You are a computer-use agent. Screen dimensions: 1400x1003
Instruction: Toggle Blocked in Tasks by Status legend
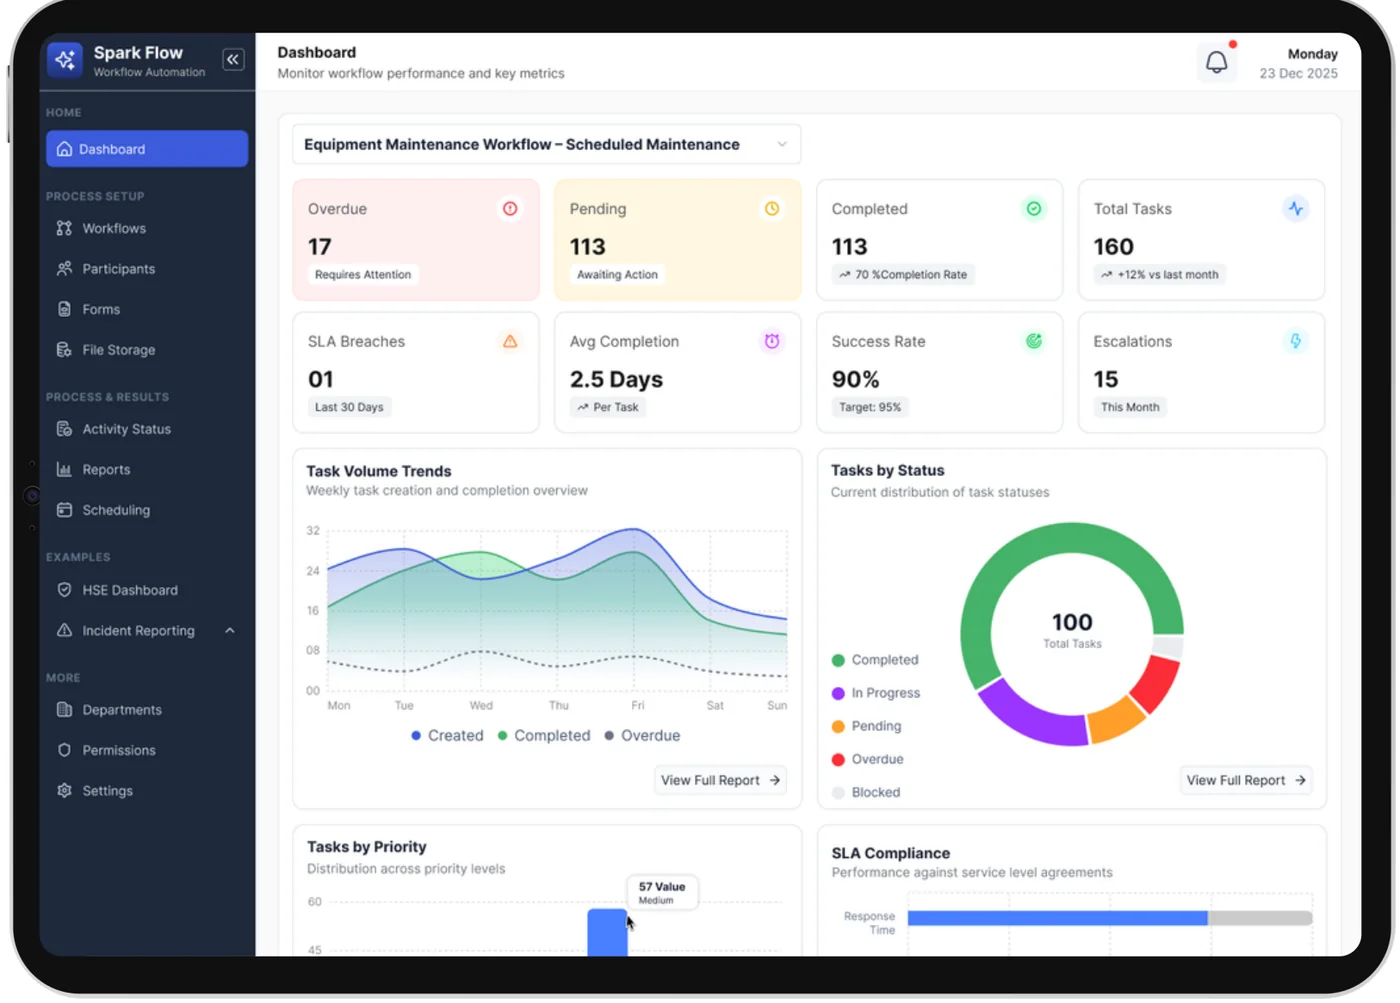(866, 792)
